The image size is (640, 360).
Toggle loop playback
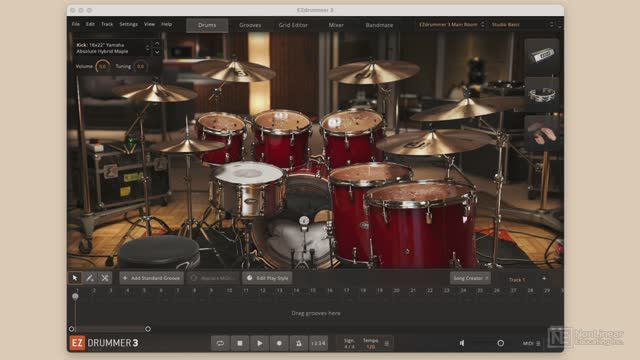coord(220,343)
